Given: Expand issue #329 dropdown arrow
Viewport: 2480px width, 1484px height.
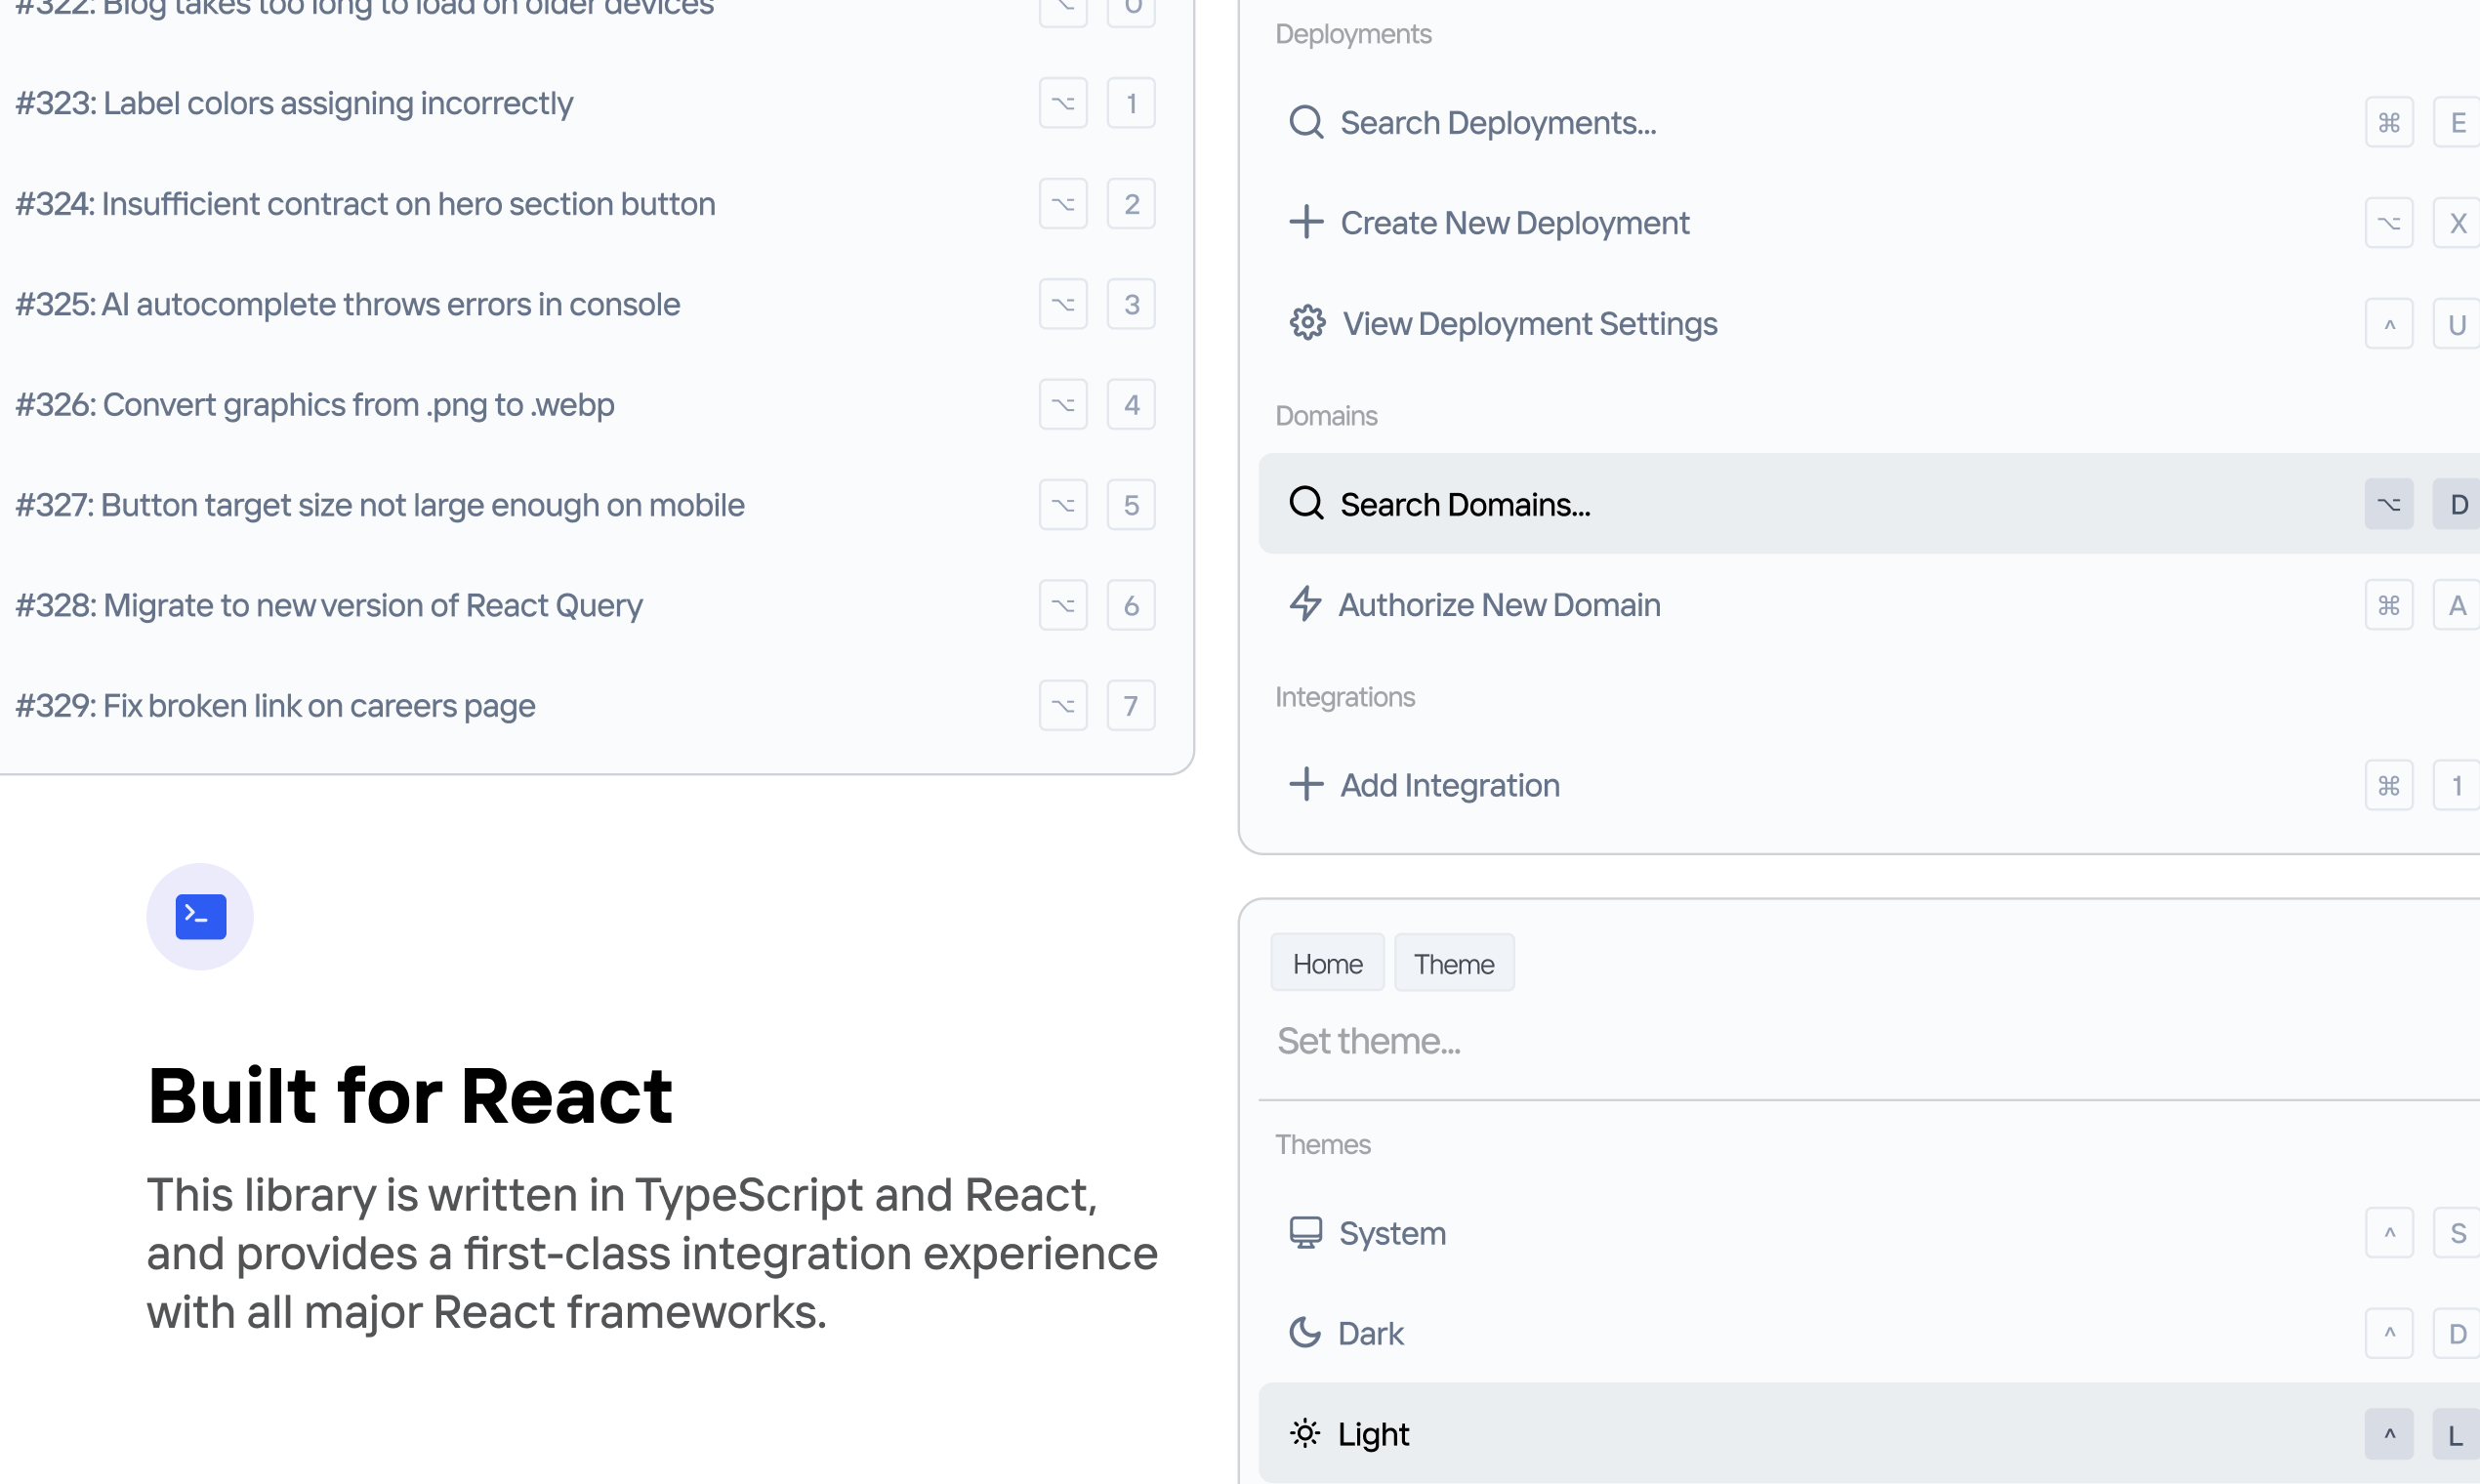Looking at the screenshot, I should [1061, 705].
